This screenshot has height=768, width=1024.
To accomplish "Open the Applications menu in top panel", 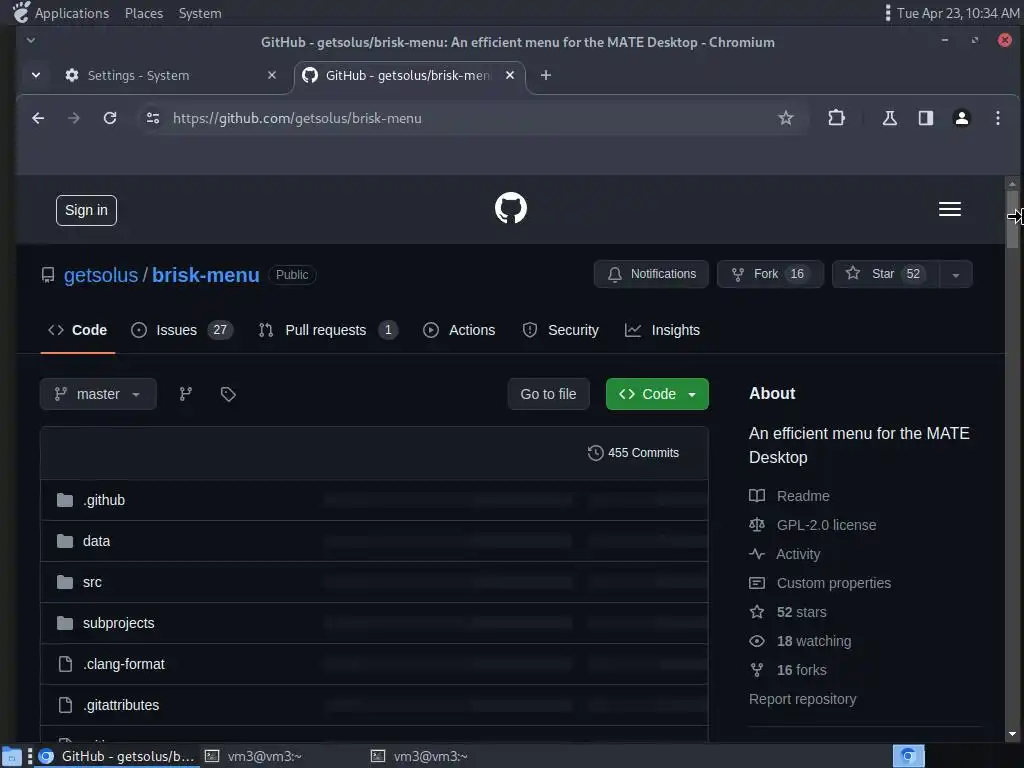I will click(x=71, y=13).
